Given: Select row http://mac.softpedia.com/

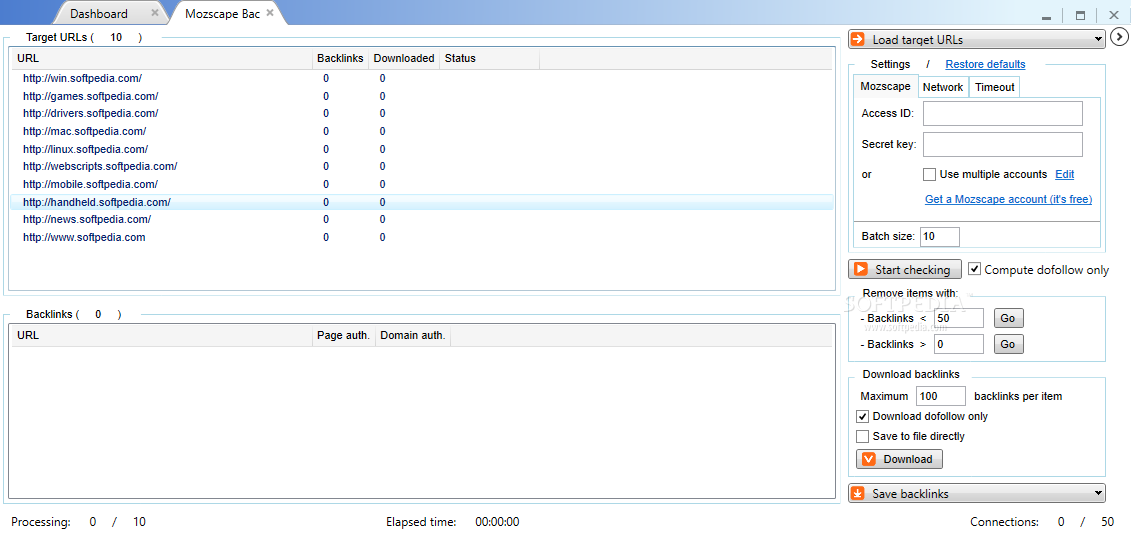Looking at the screenshot, I should (421, 131).
